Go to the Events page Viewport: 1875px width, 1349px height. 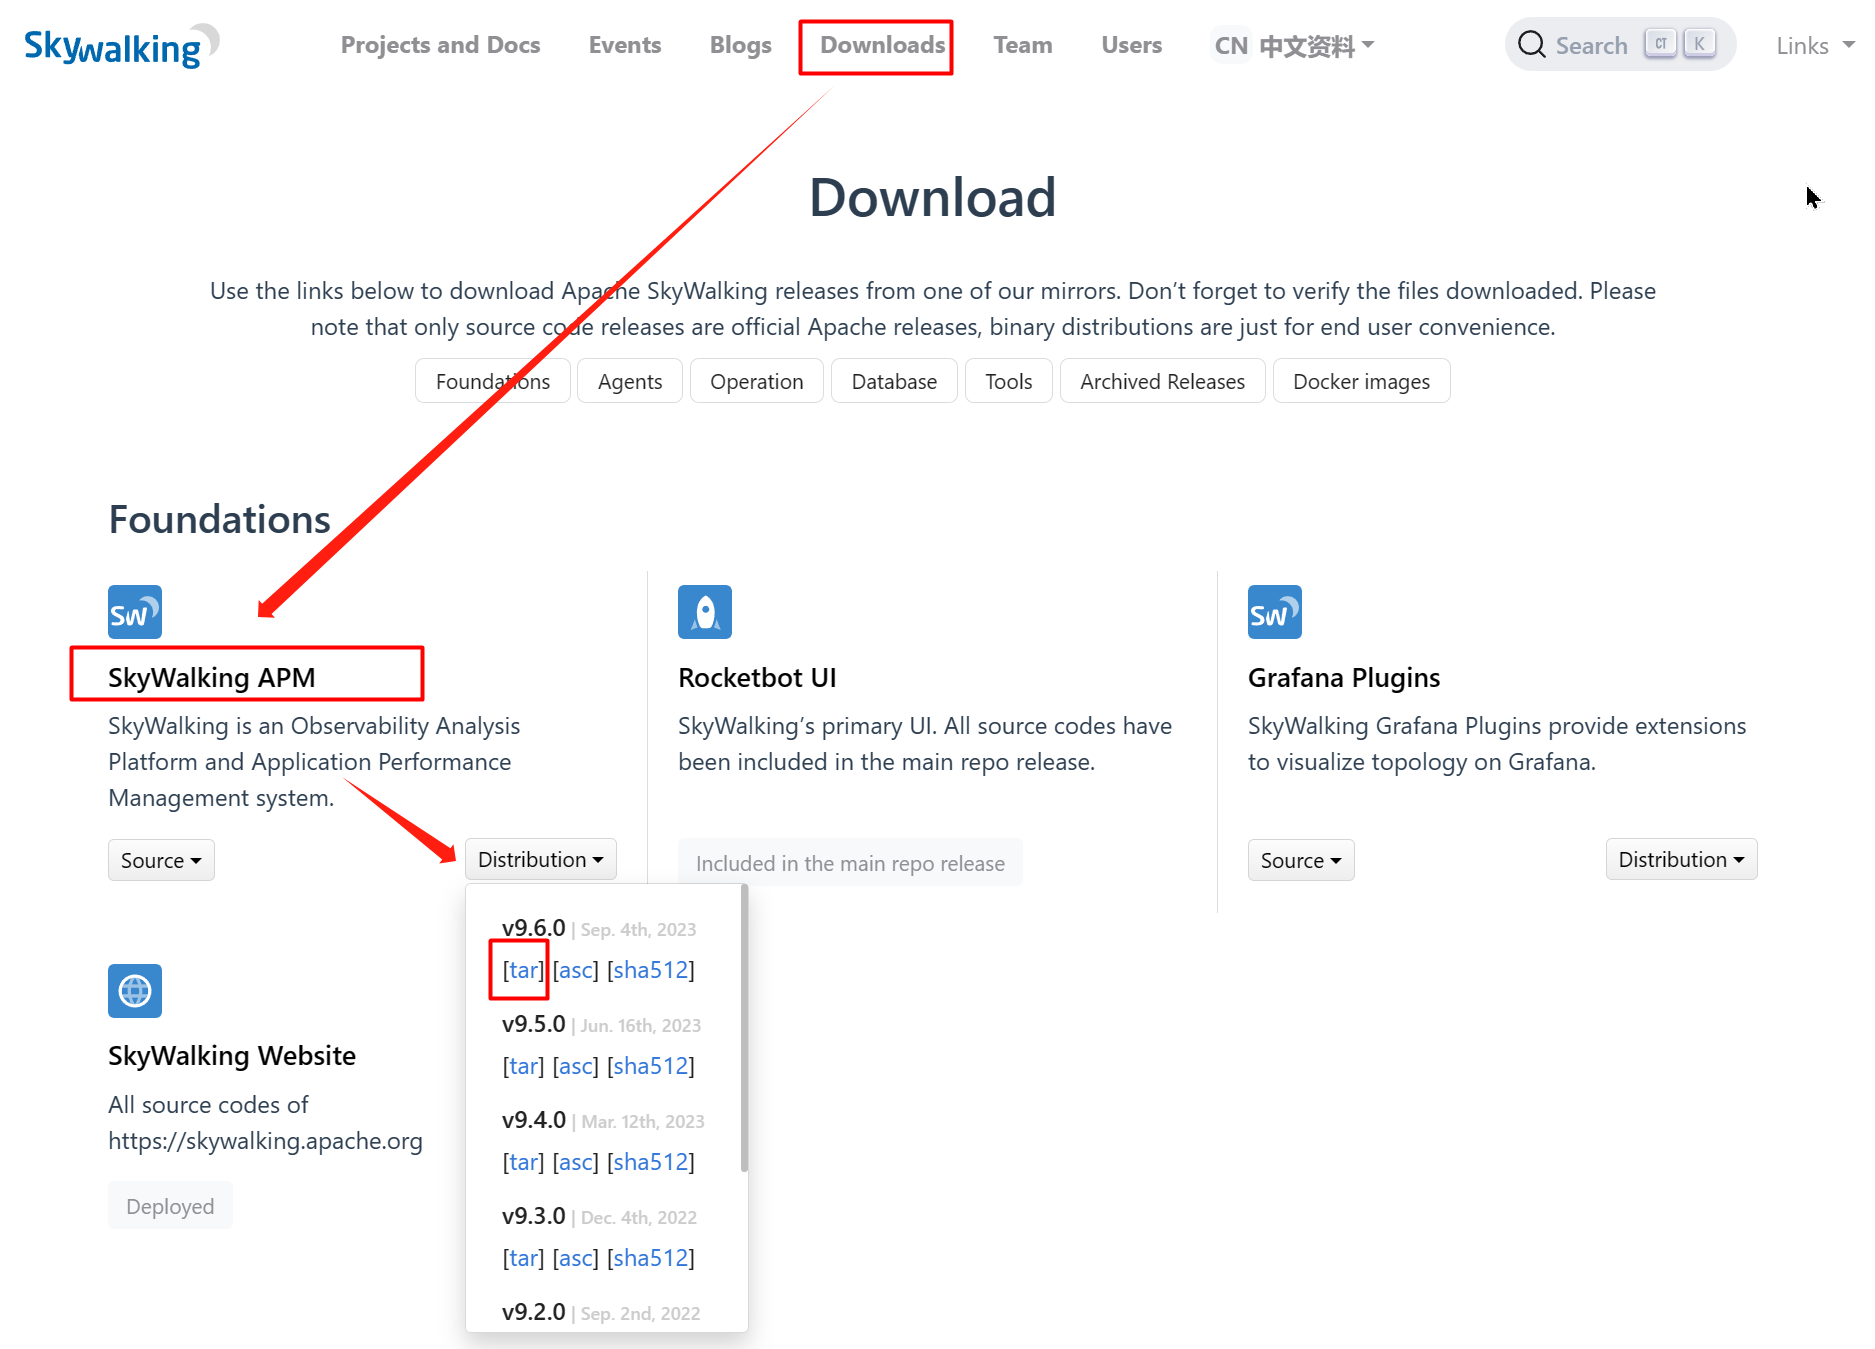625,45
